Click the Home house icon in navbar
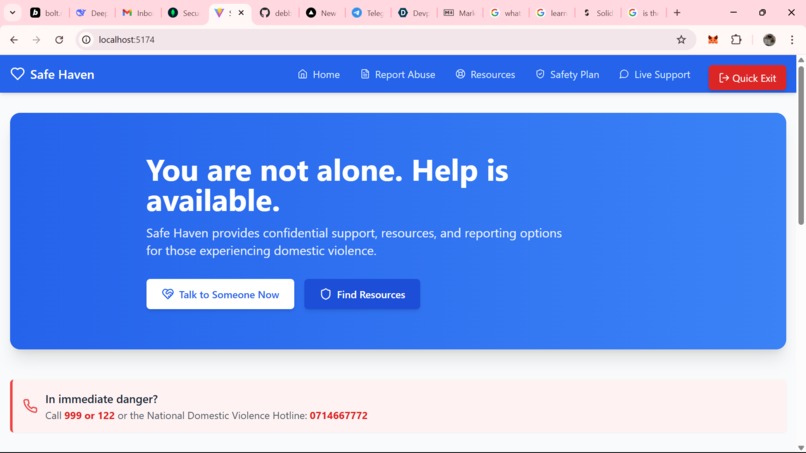The image size is (806, 453). tap(302, 74)
